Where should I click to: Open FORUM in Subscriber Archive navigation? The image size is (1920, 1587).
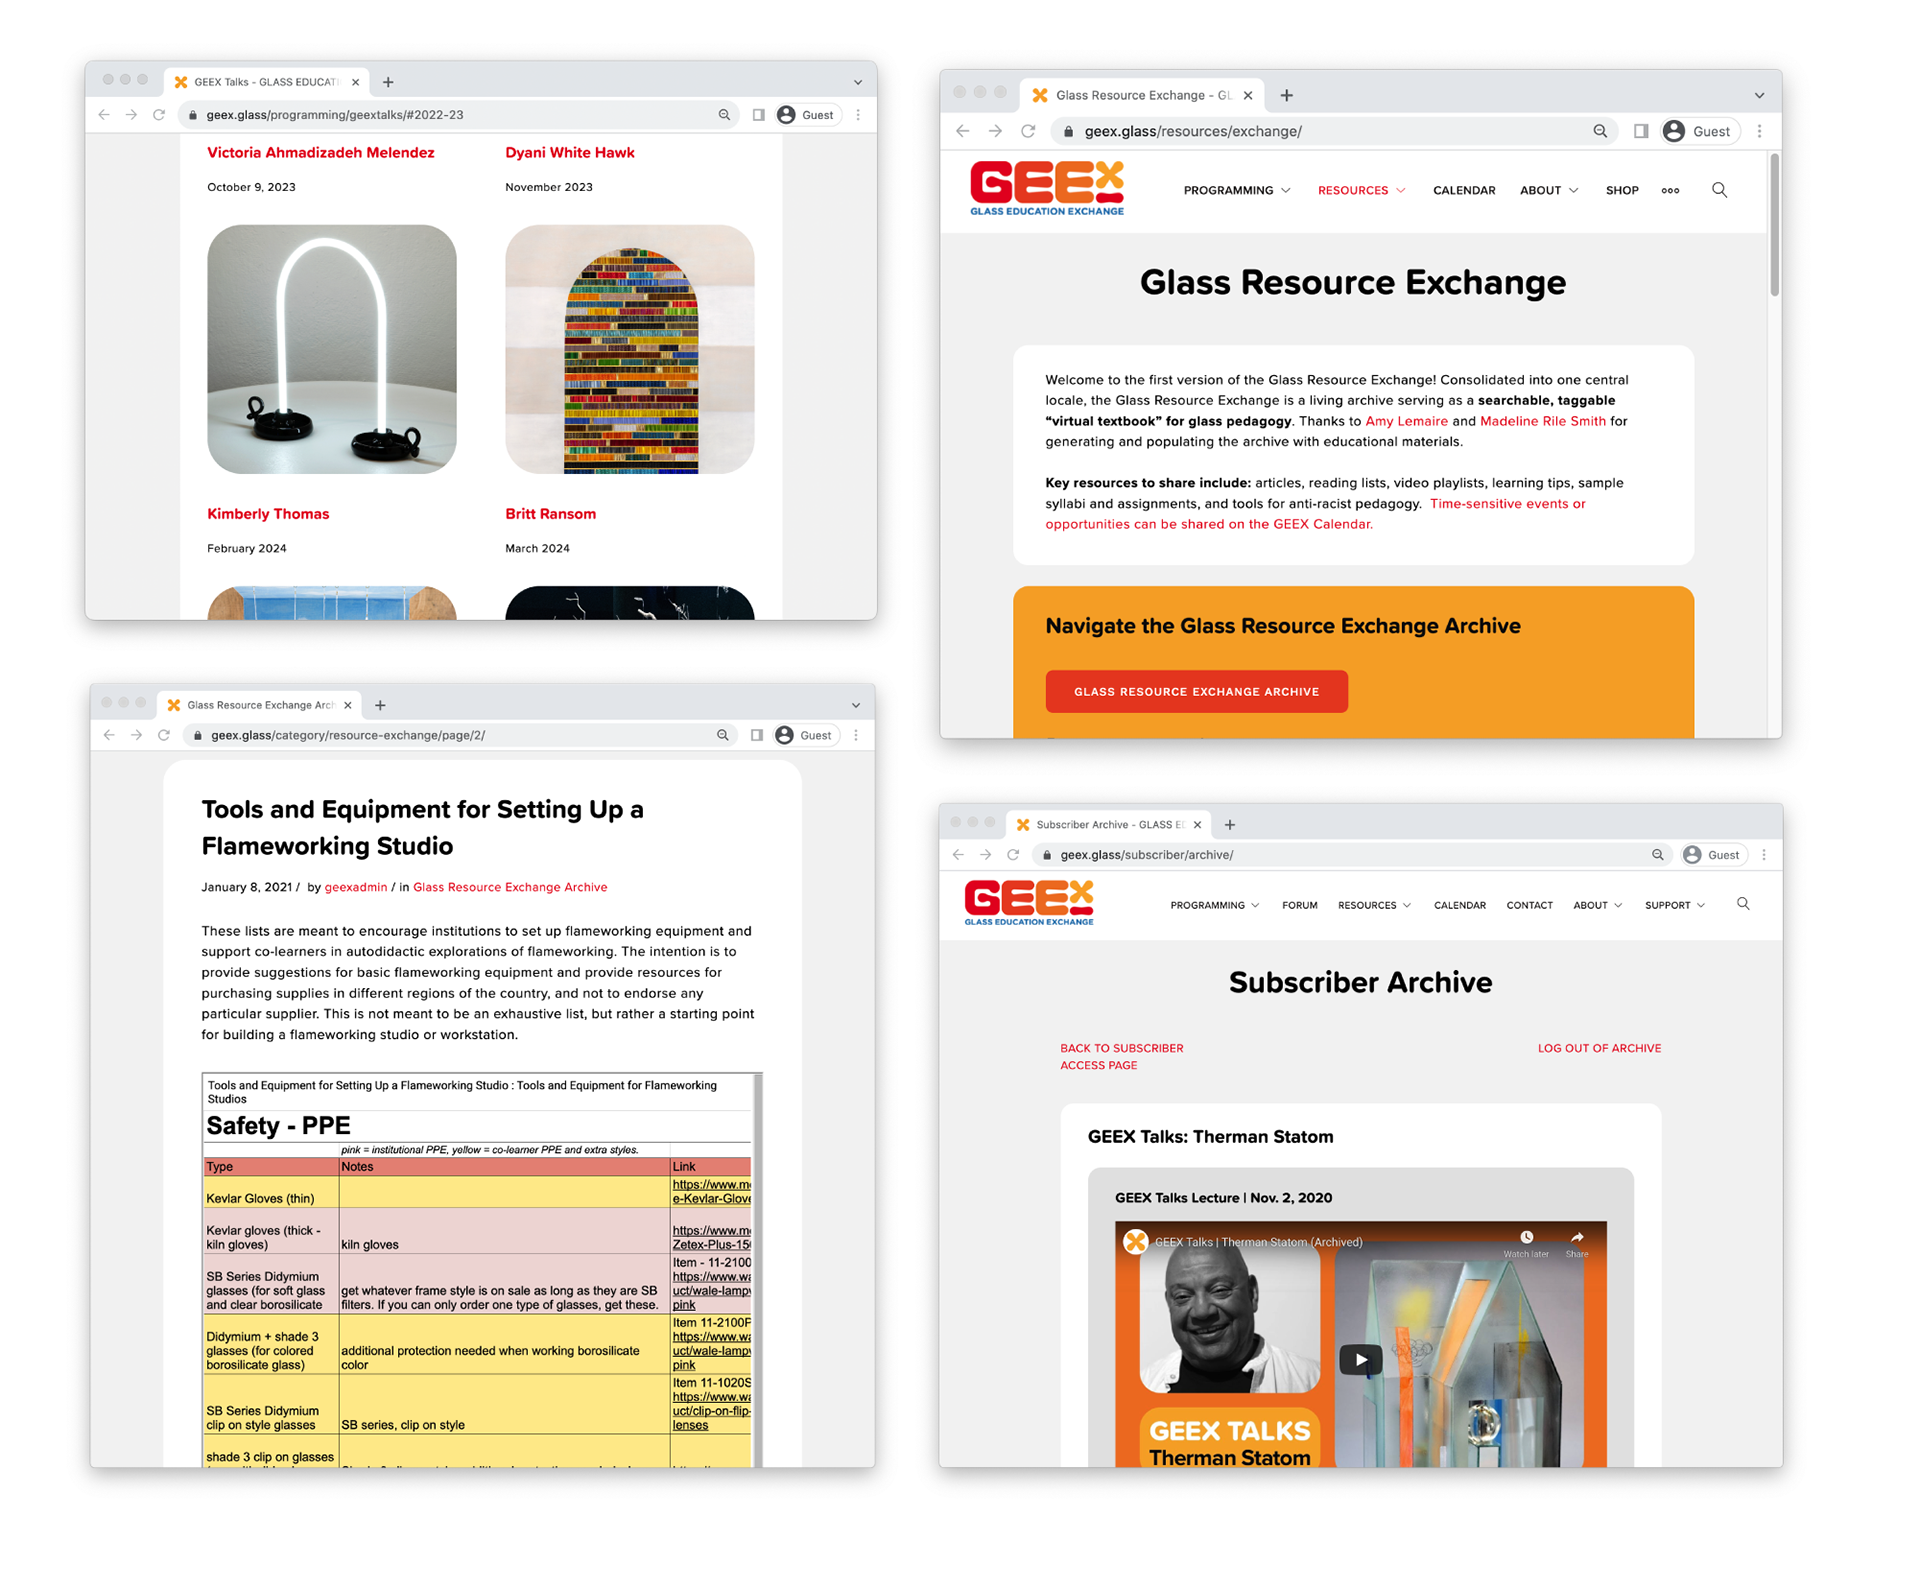pyautogui.click(x=1299, y=905)
